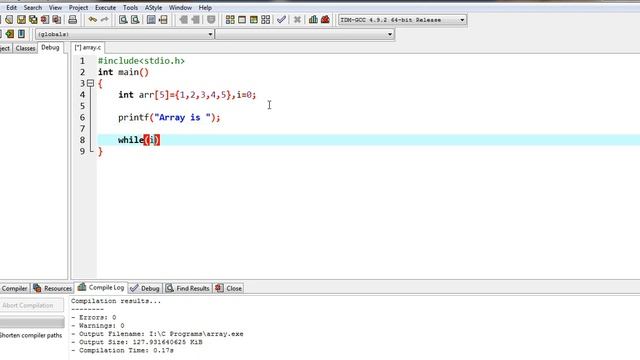The height and width of the screenshot is (360, 640).
Task: Click the Errors: 0 line in log
Action: 93,317
